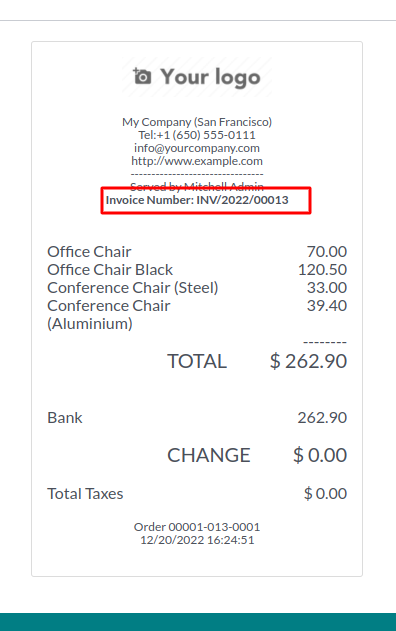
Task: Select the My Company (San Francisco) line
Action: click(x=197, y=122)
